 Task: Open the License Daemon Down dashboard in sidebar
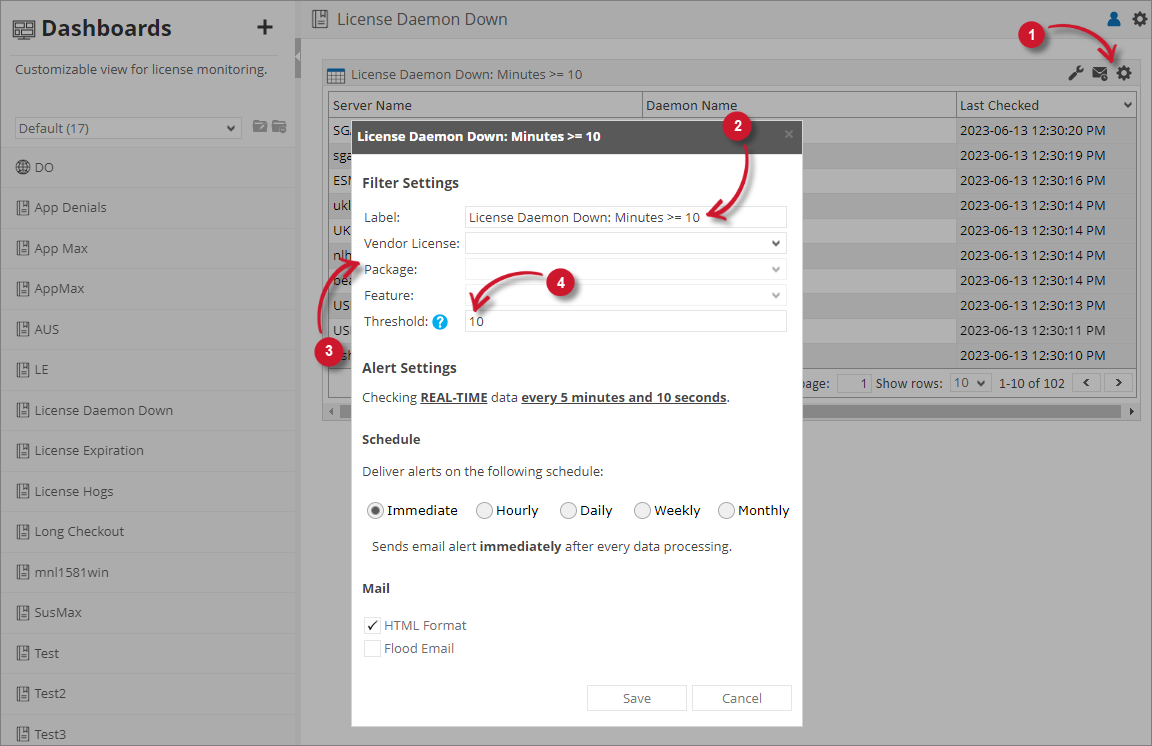click(x=147, y=410)
